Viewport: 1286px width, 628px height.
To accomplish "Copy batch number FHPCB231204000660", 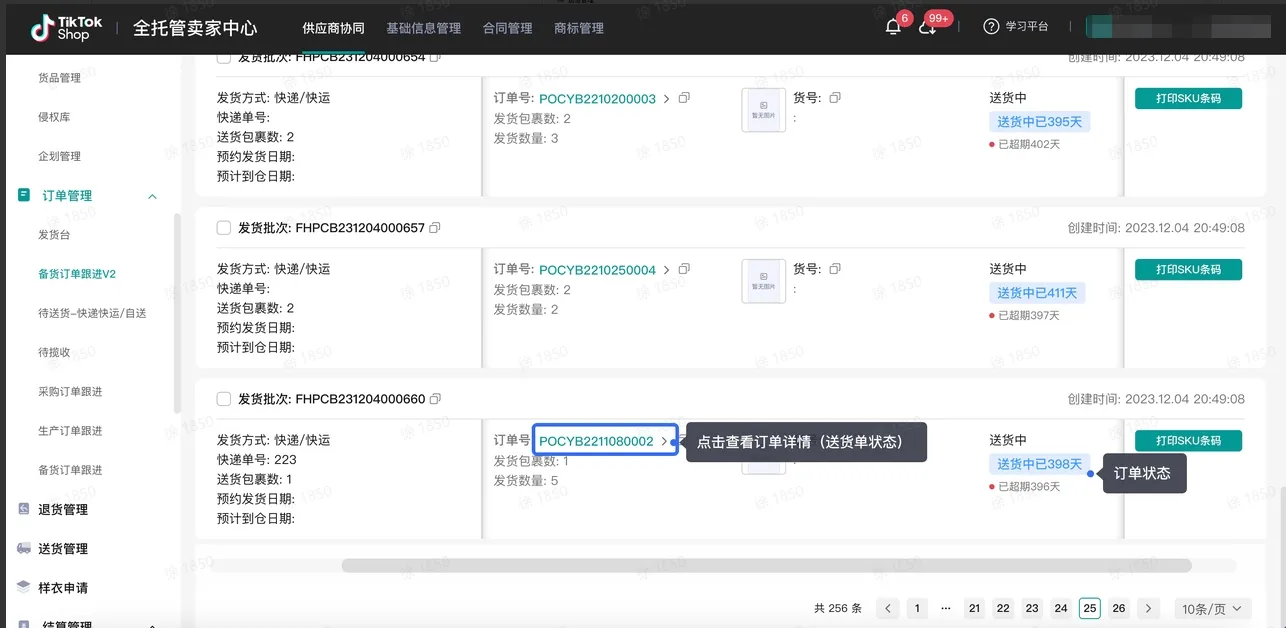I will (x=434, y=399).
